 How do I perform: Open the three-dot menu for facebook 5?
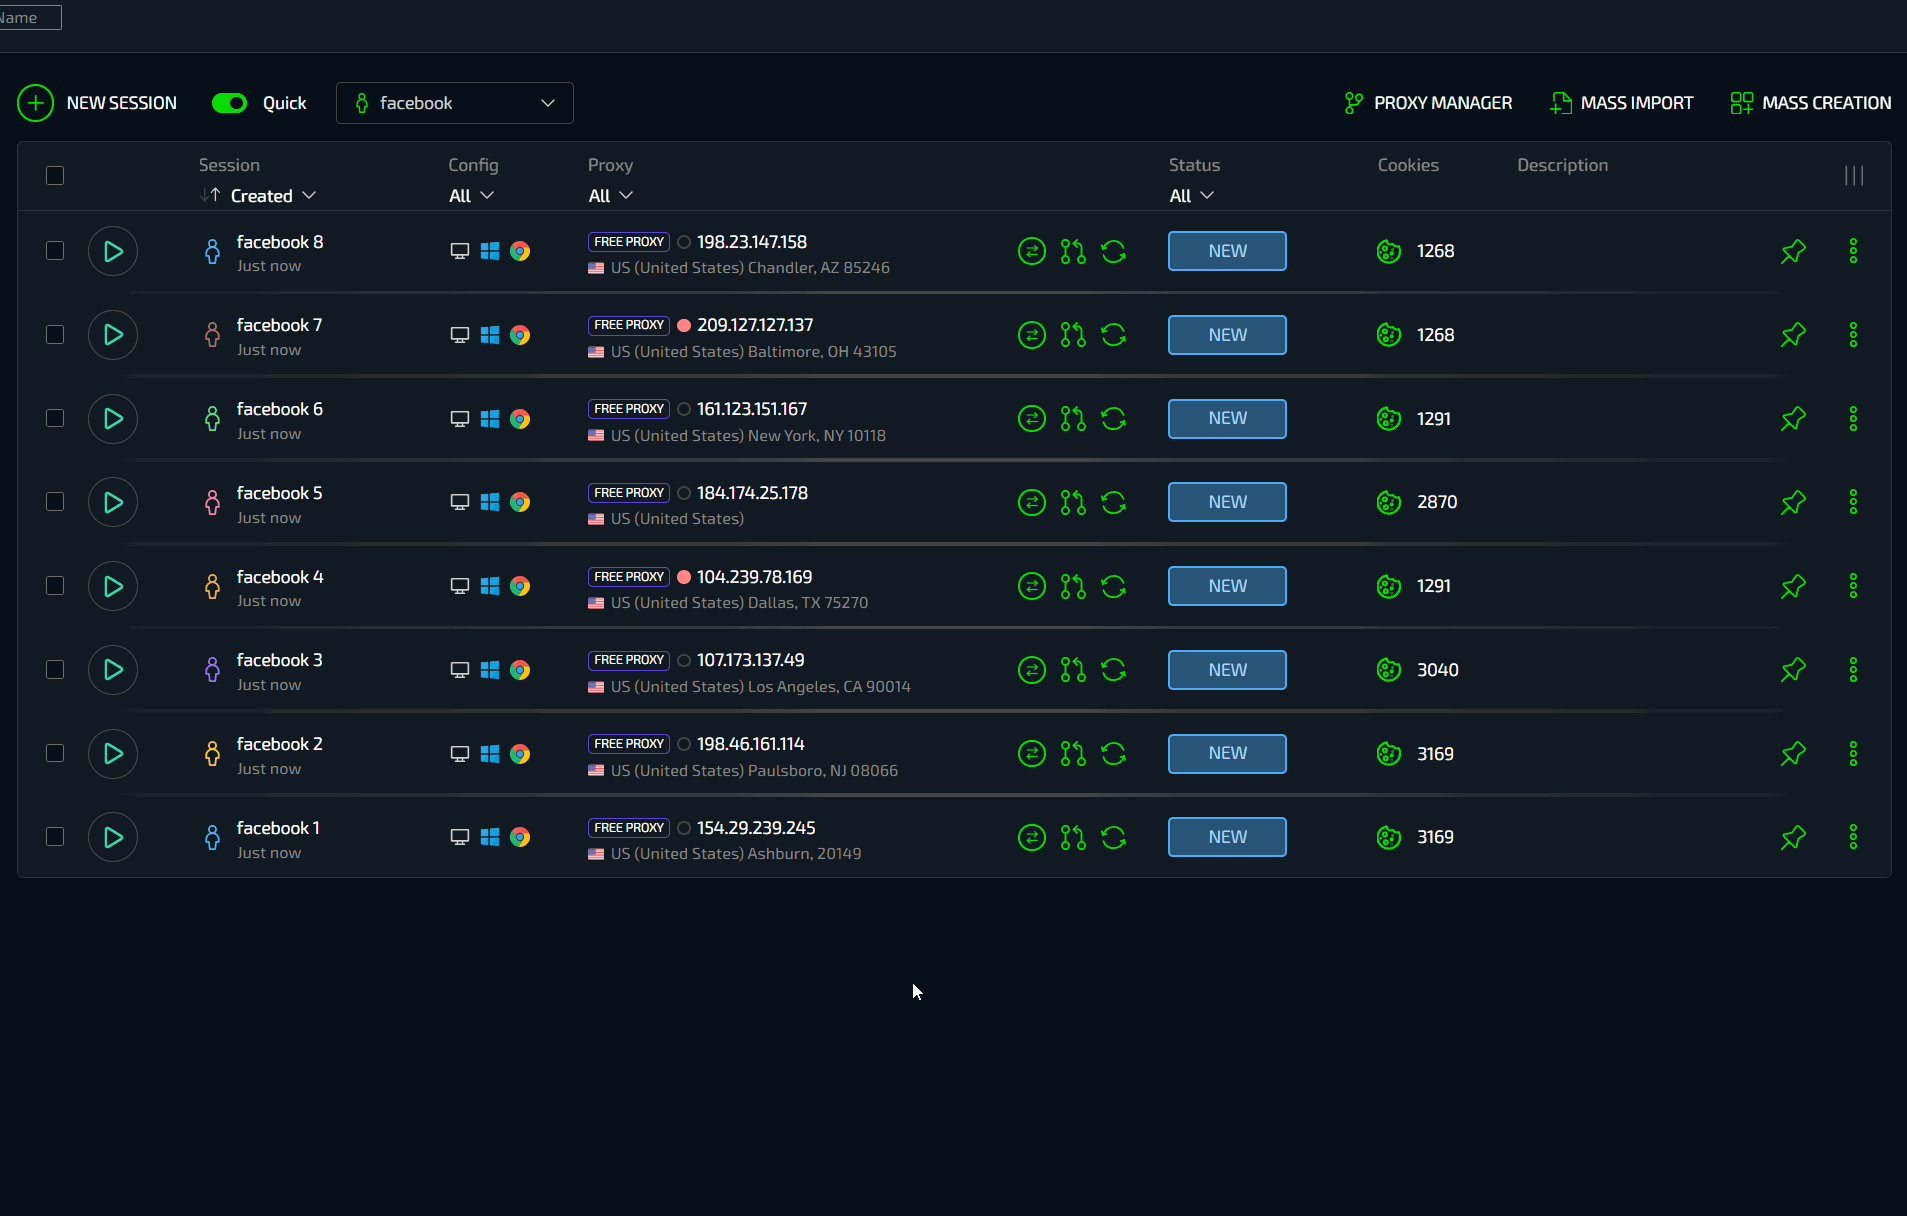[x=1853, y=502]
